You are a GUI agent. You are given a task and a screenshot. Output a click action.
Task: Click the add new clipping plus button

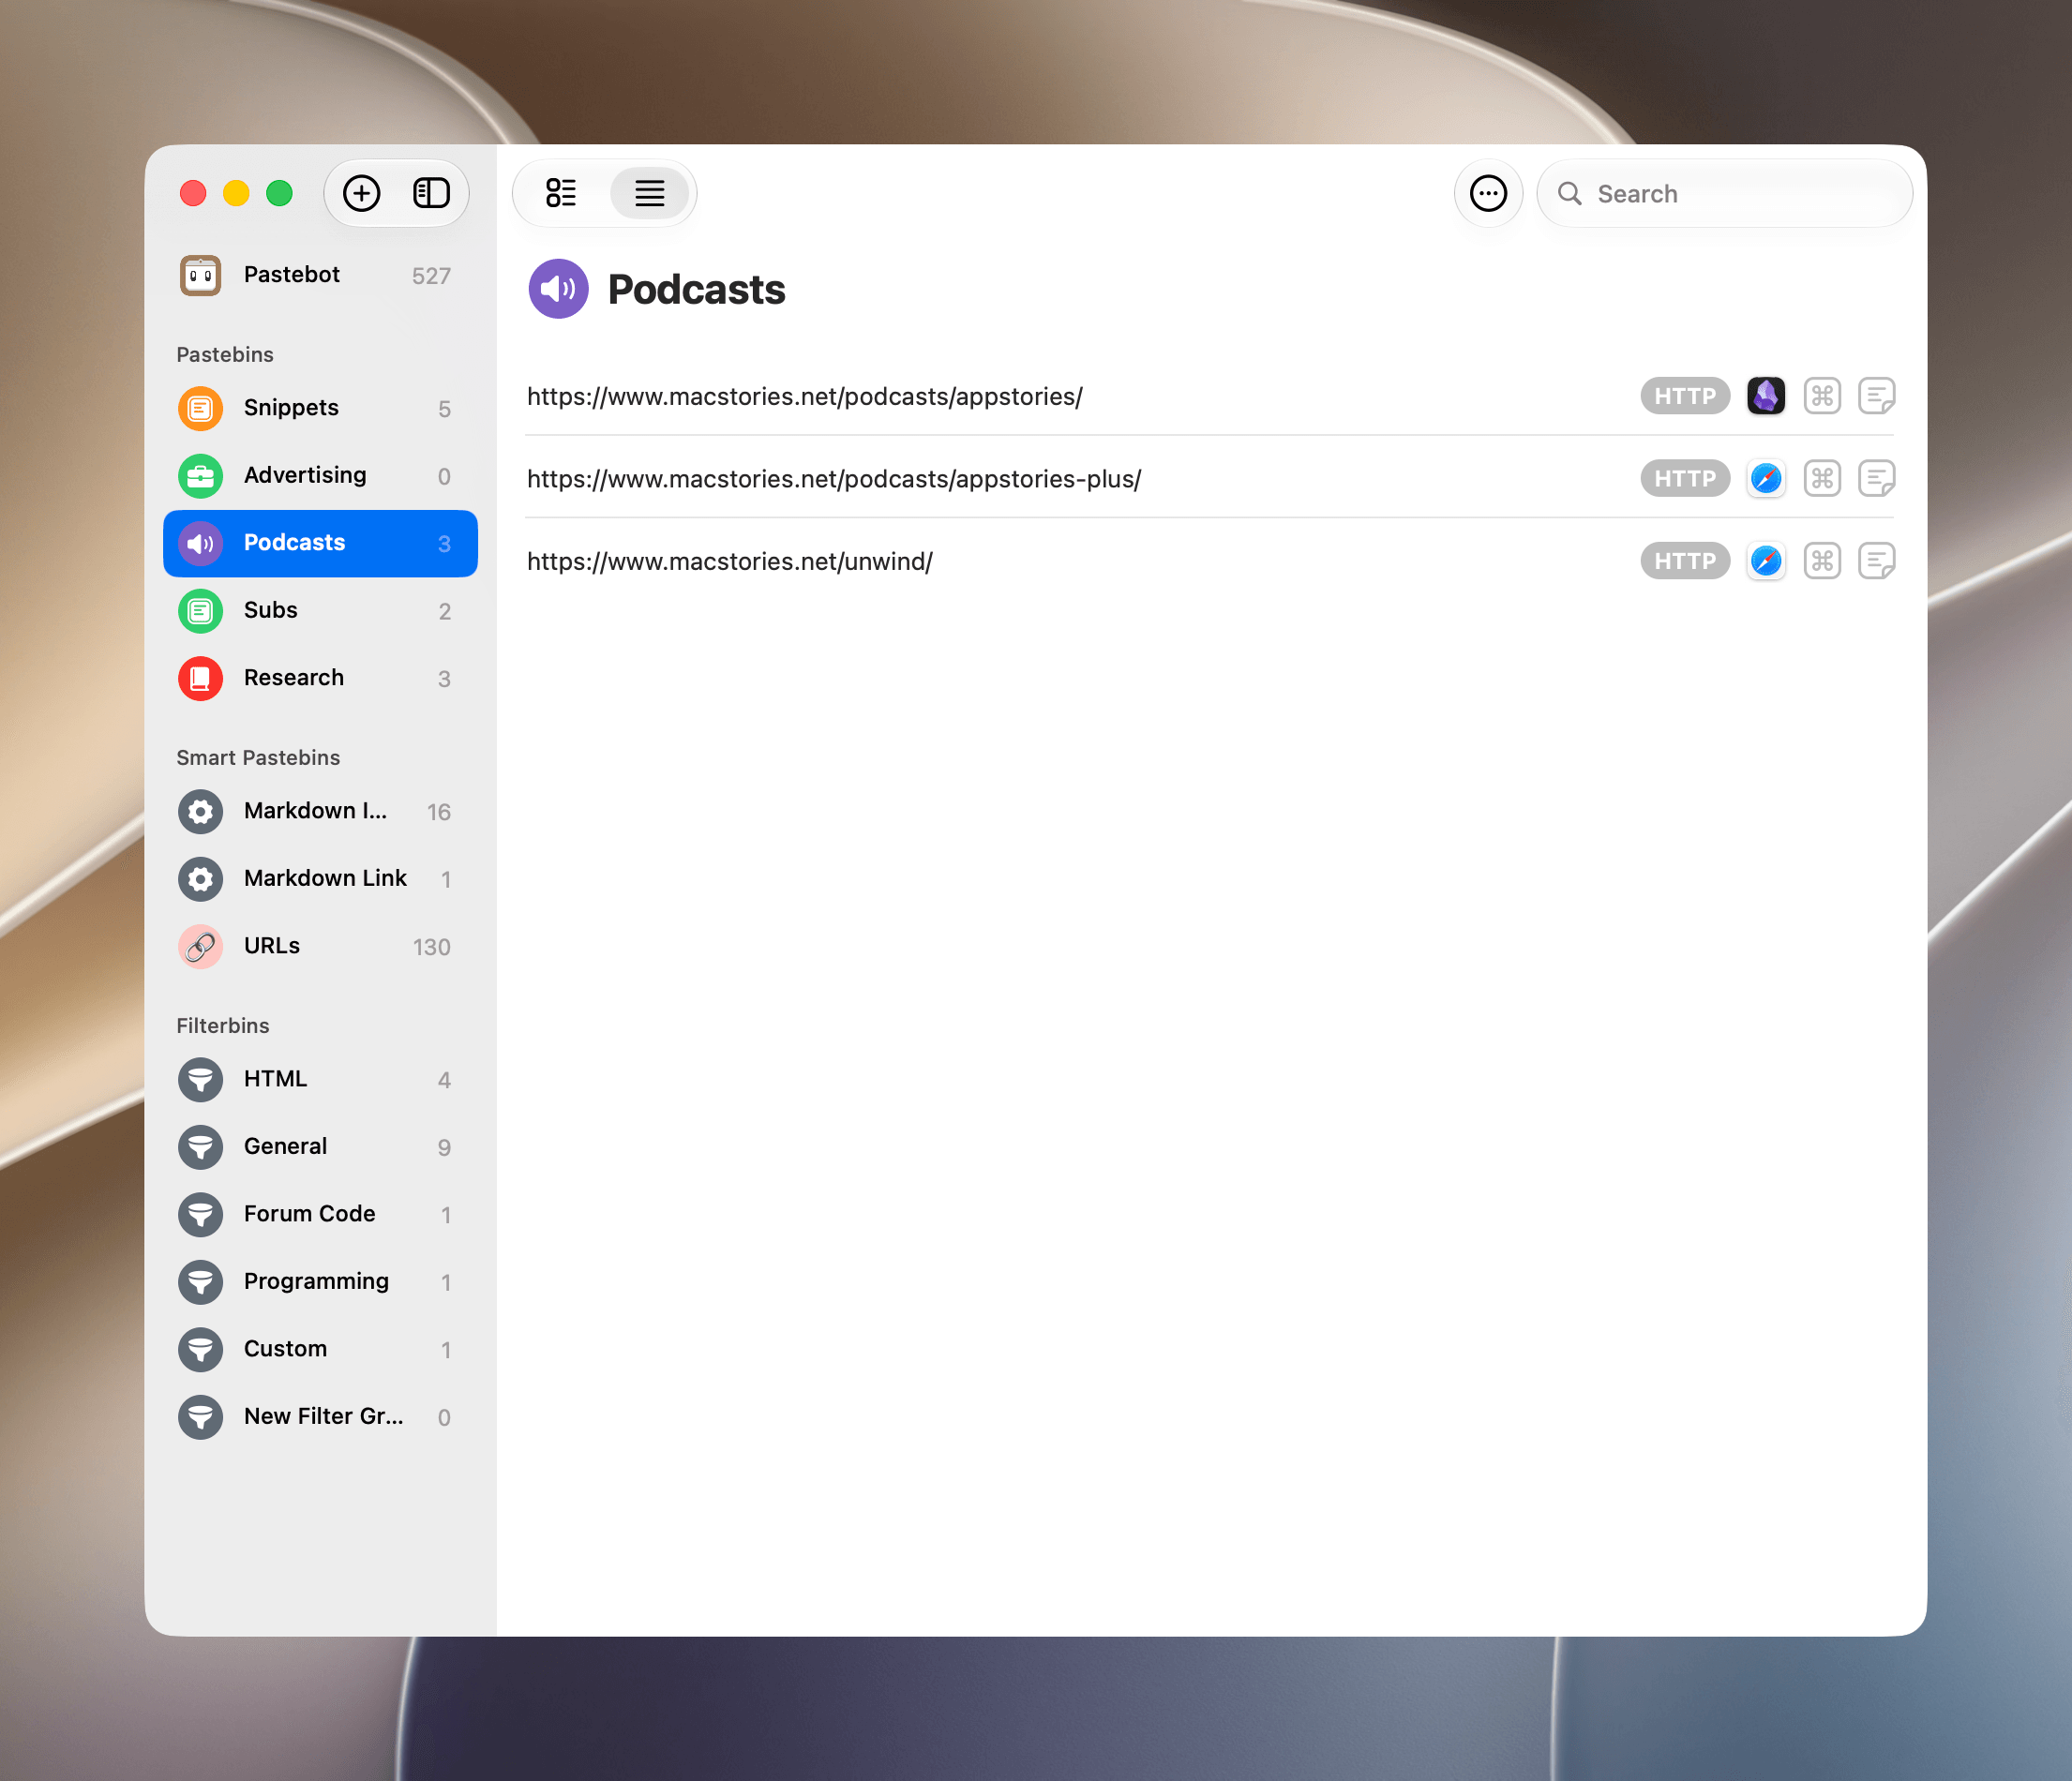coord(361,193)
